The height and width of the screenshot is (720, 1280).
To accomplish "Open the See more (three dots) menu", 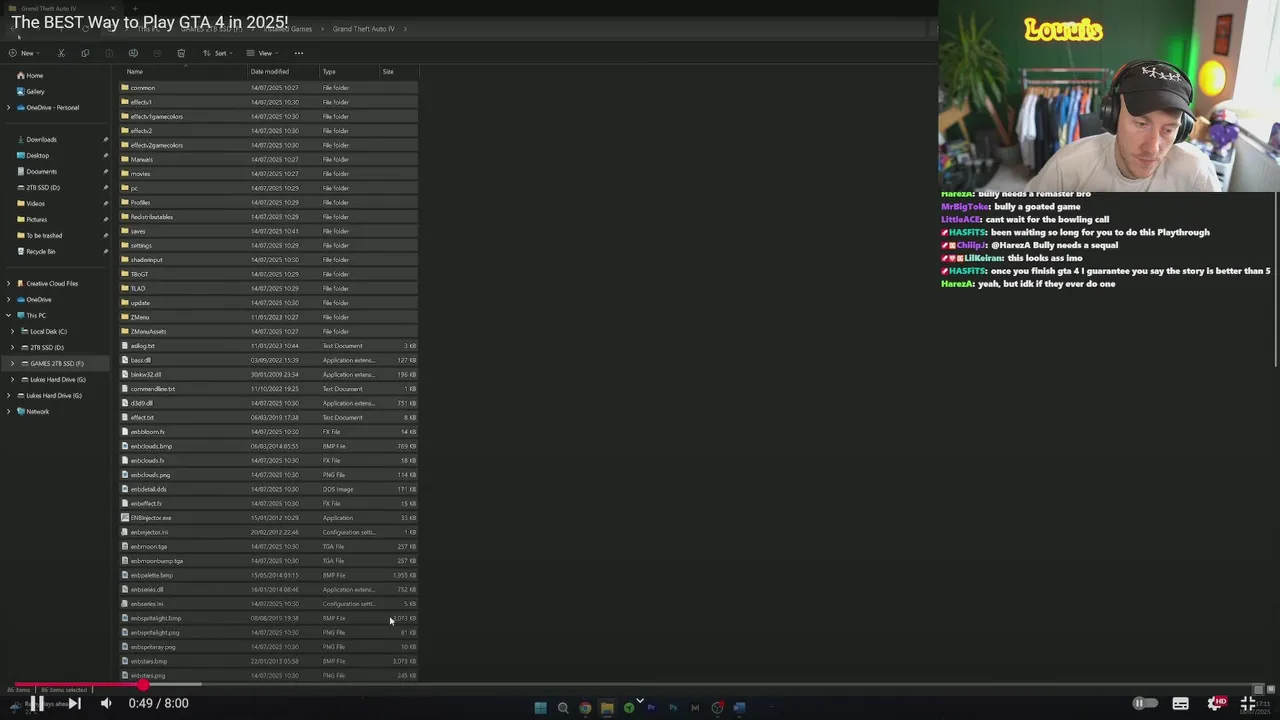I will coord(298,53).
